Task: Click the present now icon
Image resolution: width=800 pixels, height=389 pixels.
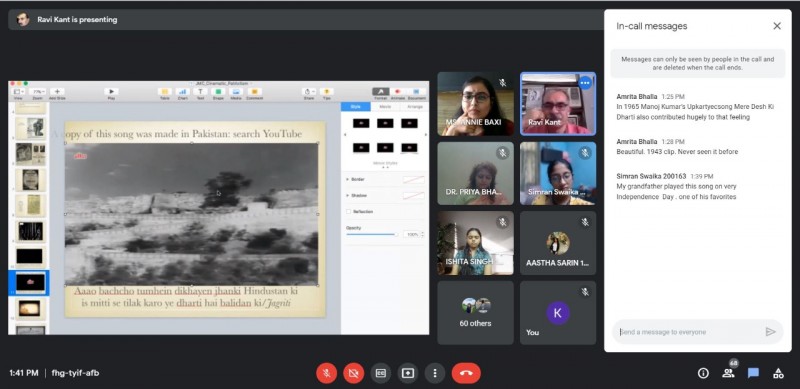Action: [408, 373]
